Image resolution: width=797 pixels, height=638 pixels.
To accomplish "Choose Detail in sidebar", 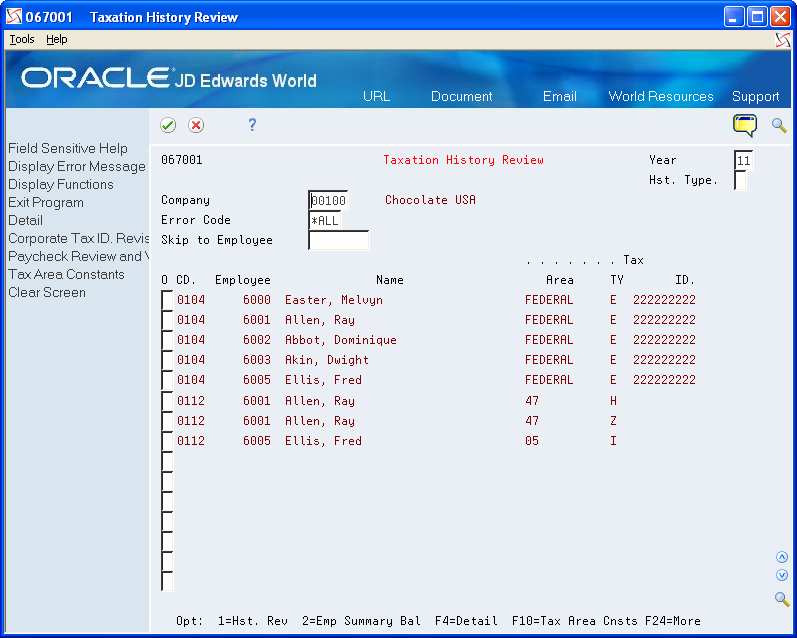I will pyautogui.click(x=25, y=221).
